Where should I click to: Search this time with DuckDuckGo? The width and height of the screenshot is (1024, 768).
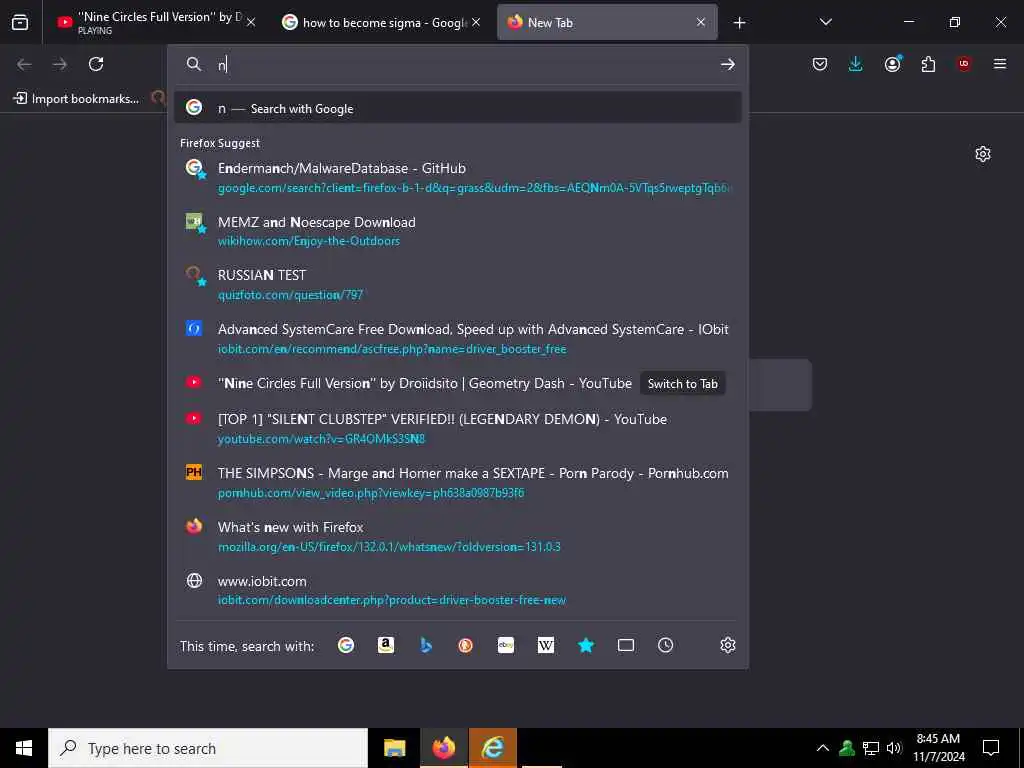466,645
